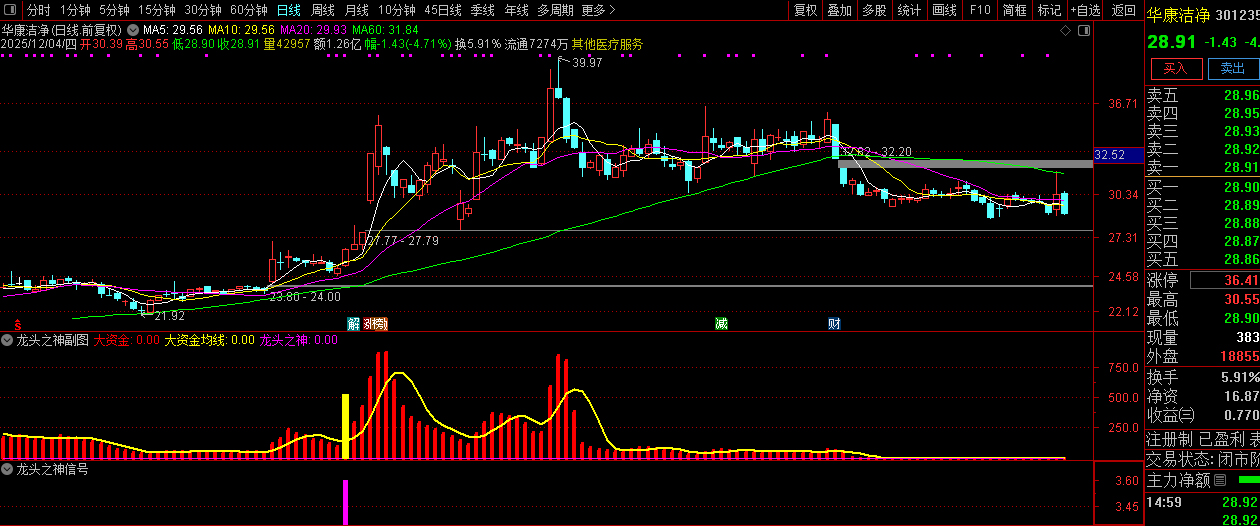The image size is (1260, 526).
Task: Select the 60分钟 timeframe tab
Action: pos(249,10)
